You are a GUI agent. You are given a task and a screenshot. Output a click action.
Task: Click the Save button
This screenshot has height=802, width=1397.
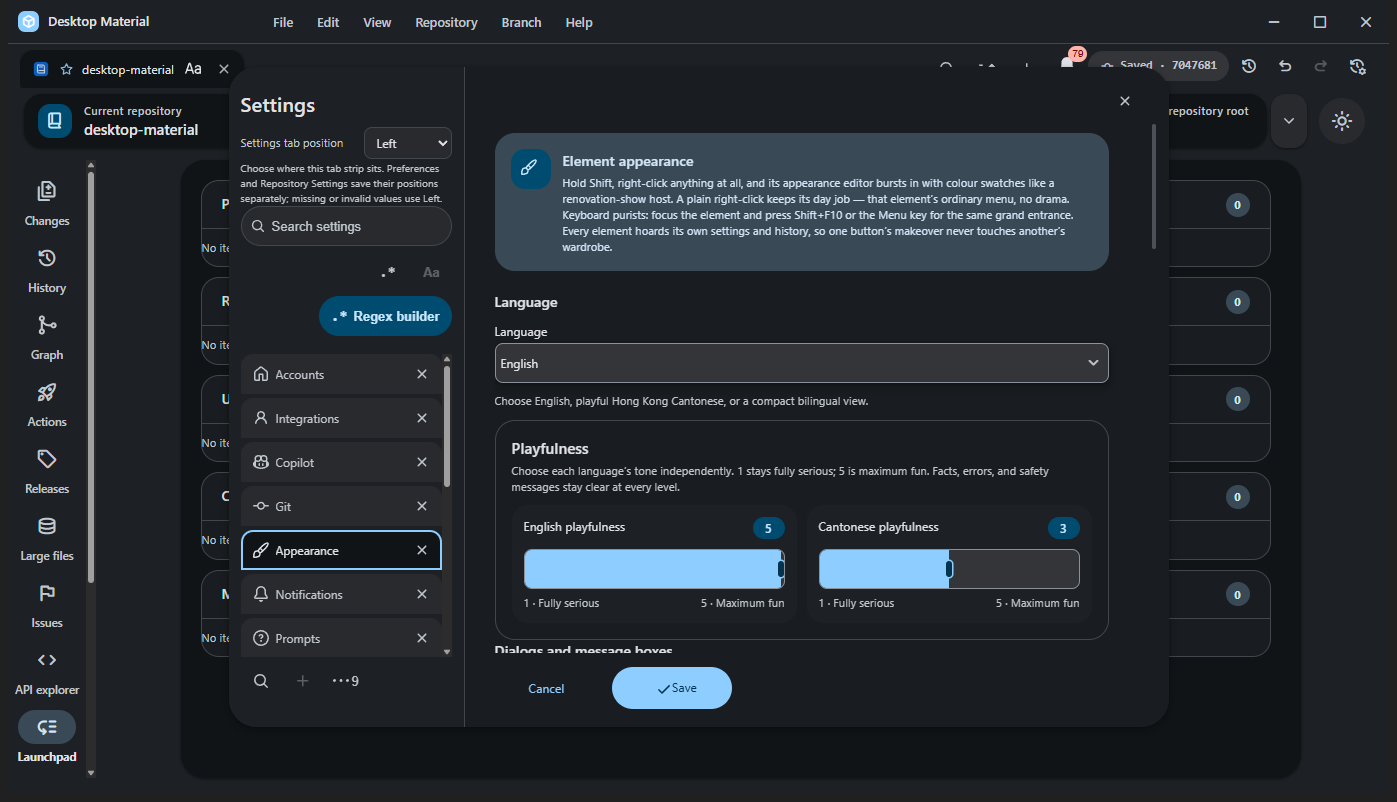672,688
